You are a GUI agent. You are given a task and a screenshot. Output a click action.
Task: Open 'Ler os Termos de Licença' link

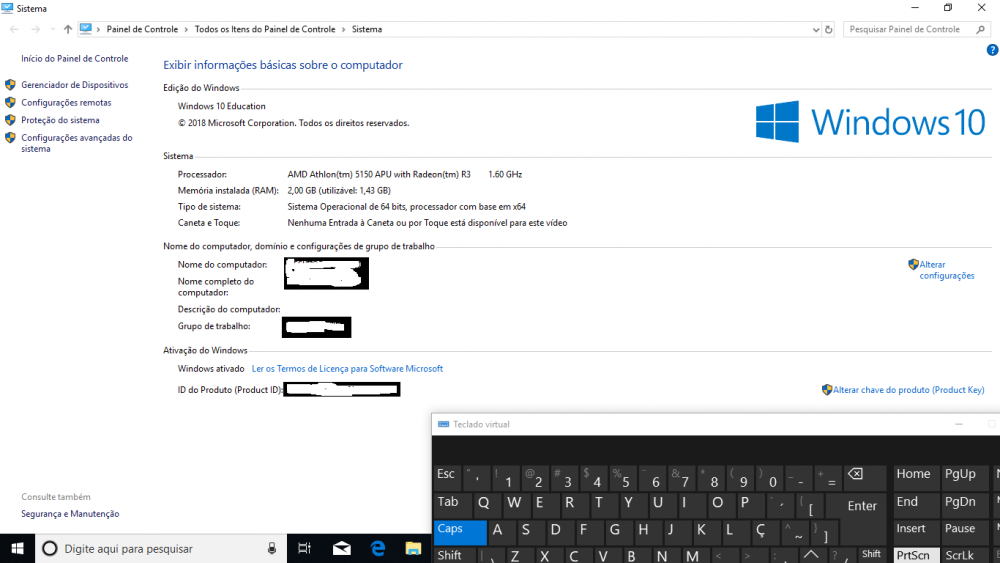[x=347, y=369]
